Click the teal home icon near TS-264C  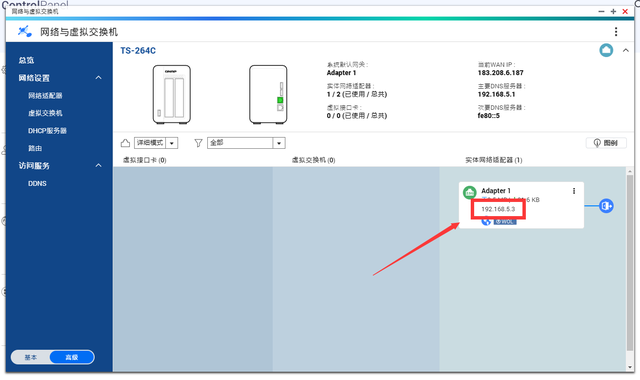tap(606, 50)
